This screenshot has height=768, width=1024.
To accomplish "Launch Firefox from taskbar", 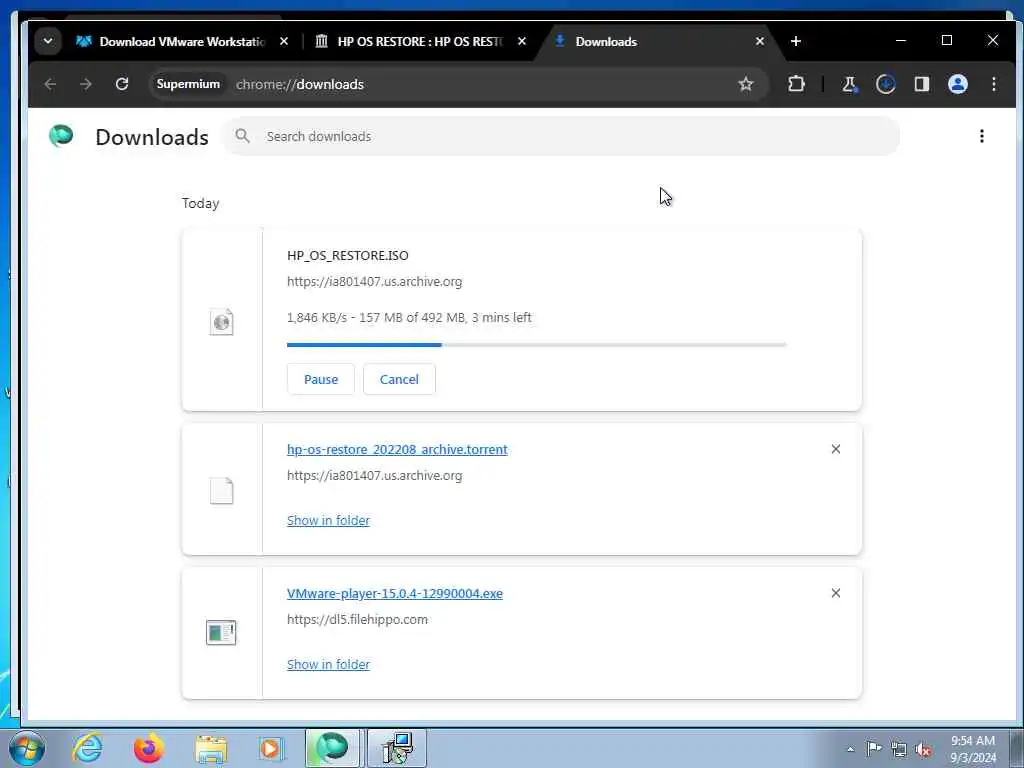I will 149,748.
